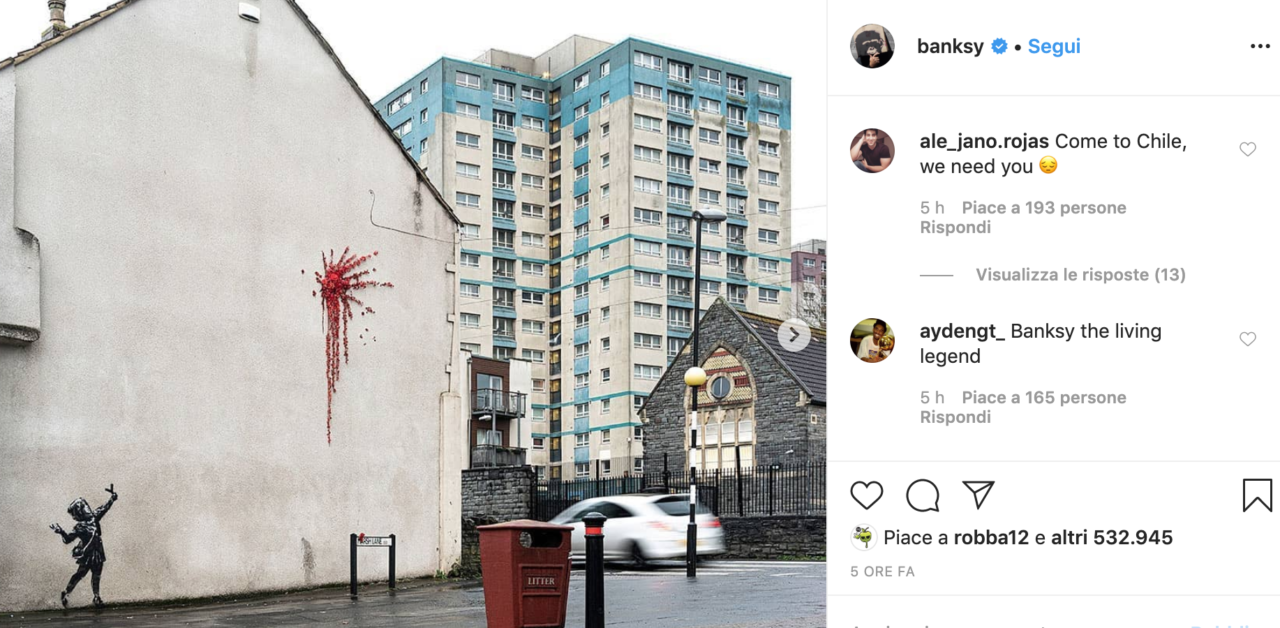Open ale_jano.rojas profile picture
This screenshot has height=628, width=1280.
pos(872,151)
